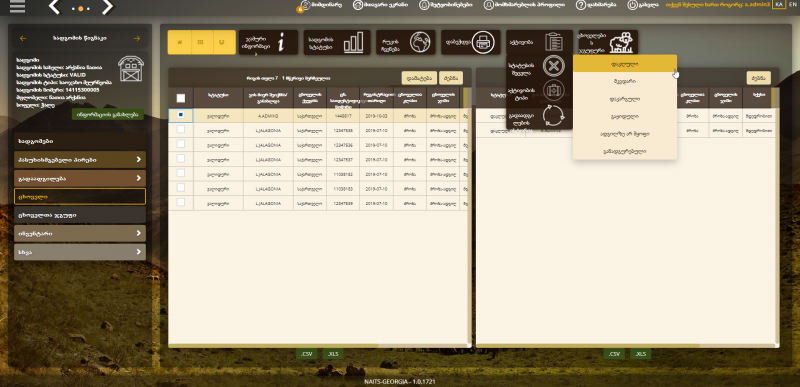
Task: Click the left table horizontal scrollbar
Action: point(273,346)
